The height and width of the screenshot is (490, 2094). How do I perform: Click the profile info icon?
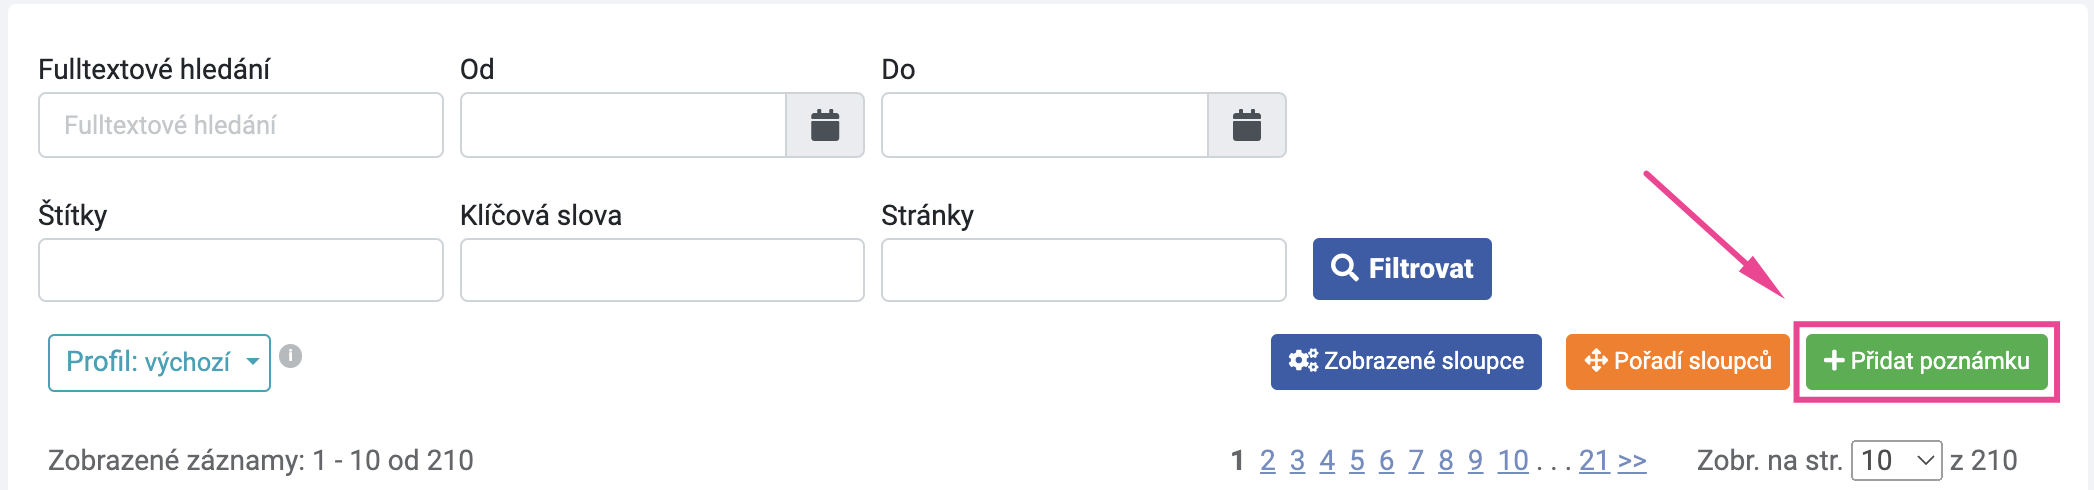click(x=291, y=356)
